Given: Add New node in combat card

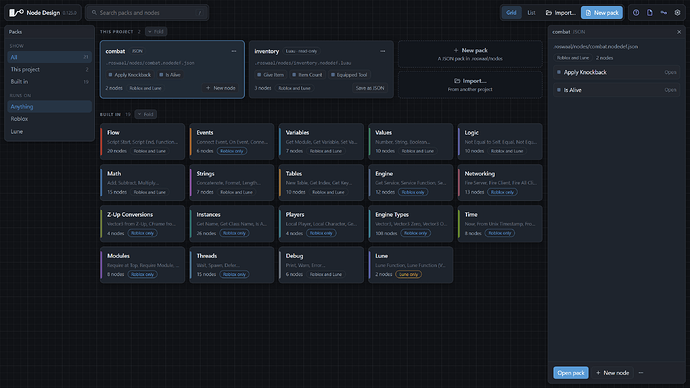Looking at the screenshot, I should [220, 88].
